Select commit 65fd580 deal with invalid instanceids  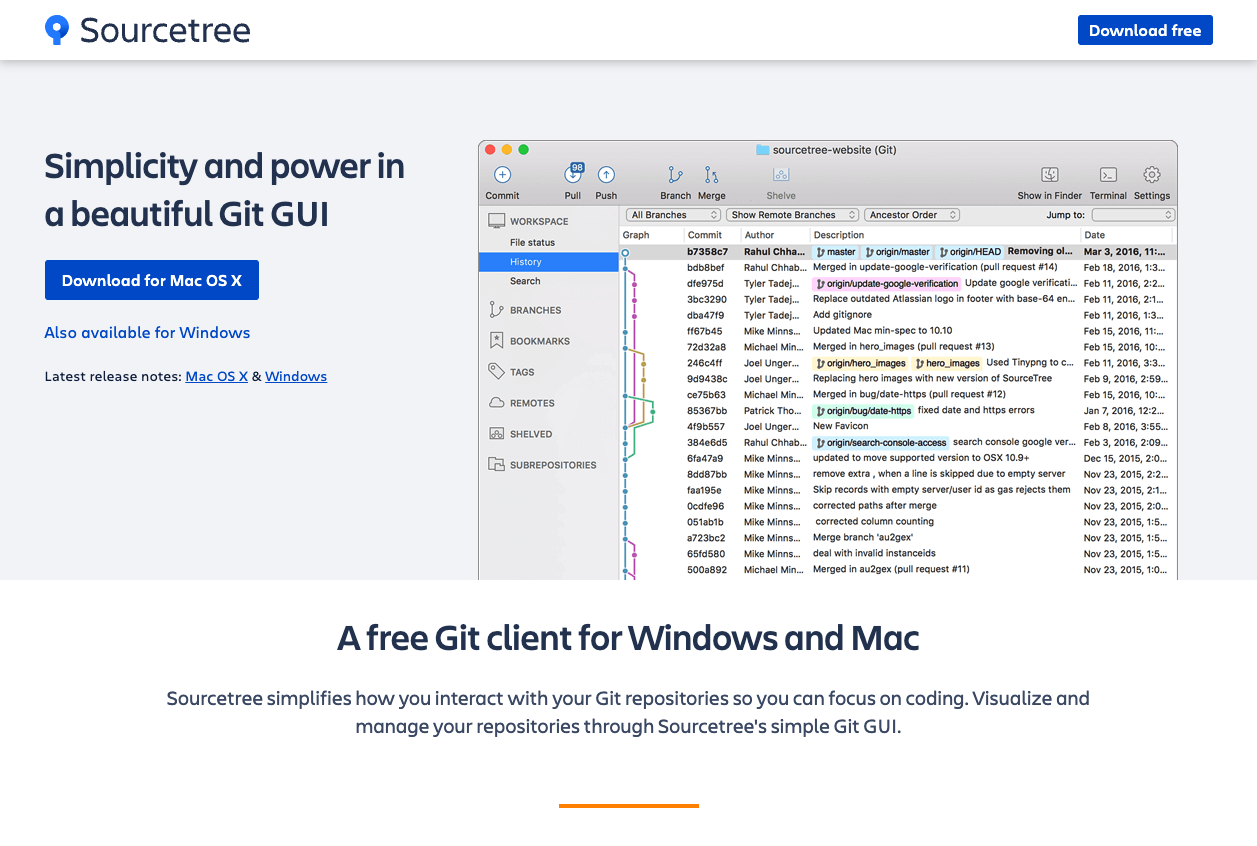[x=898, y=553]
